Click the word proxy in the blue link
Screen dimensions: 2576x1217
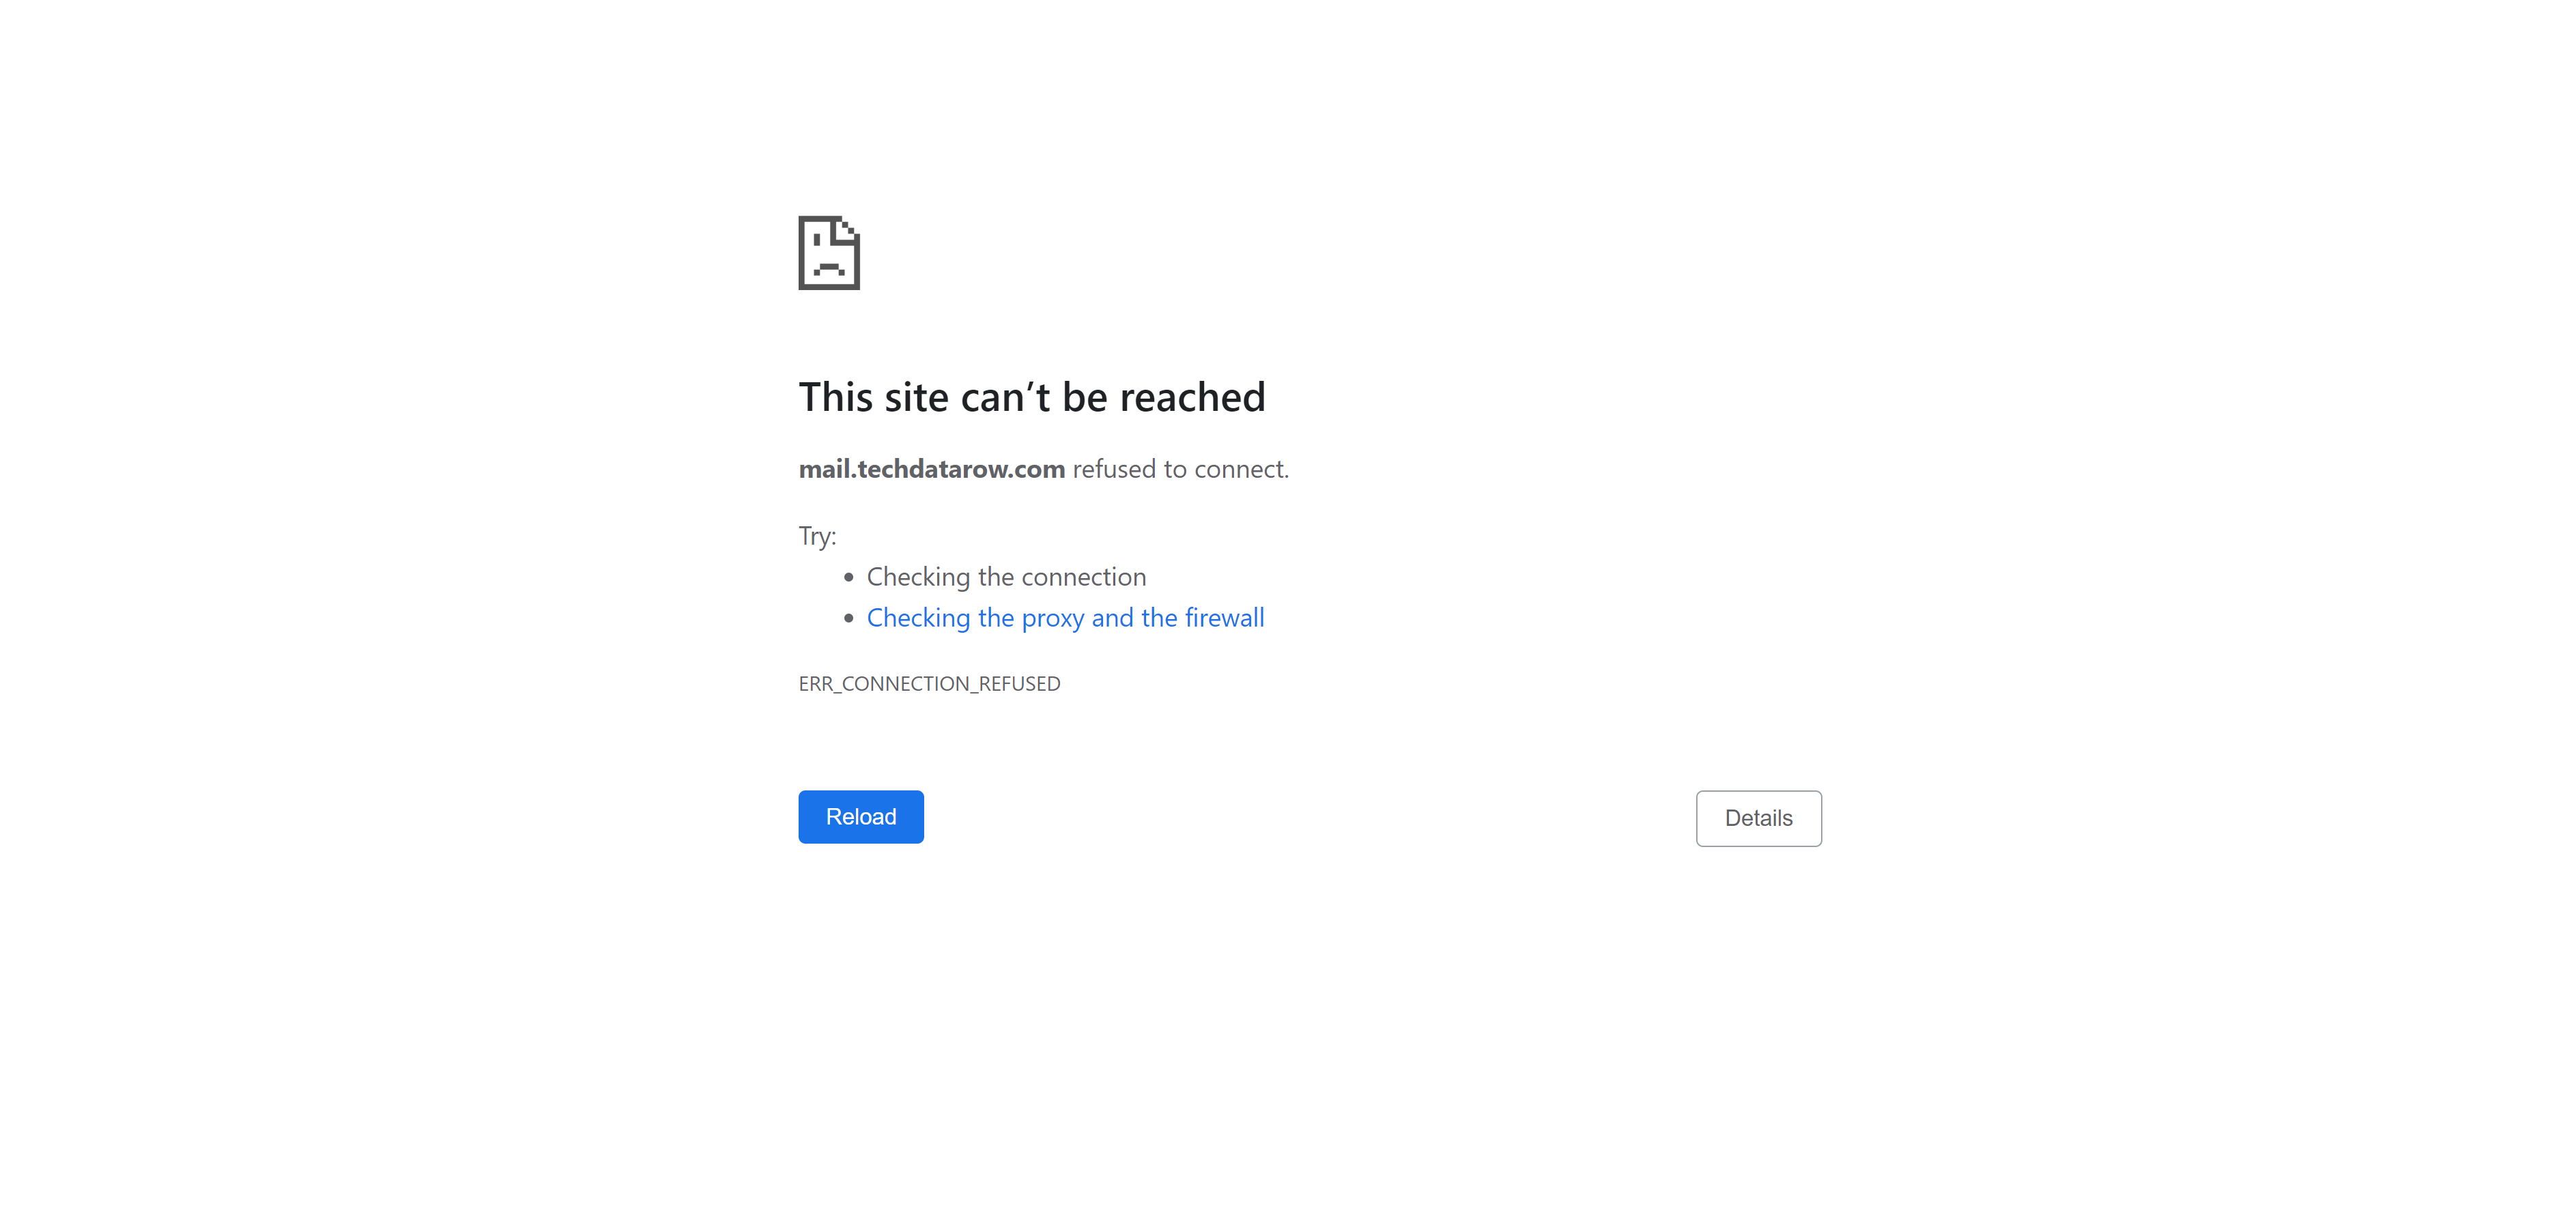pyautogui.click(x=1053, y=619)
